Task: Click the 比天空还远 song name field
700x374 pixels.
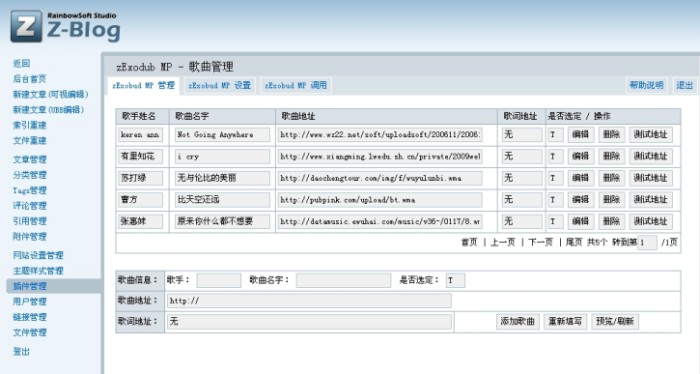Action: click(x=222, y=200)
